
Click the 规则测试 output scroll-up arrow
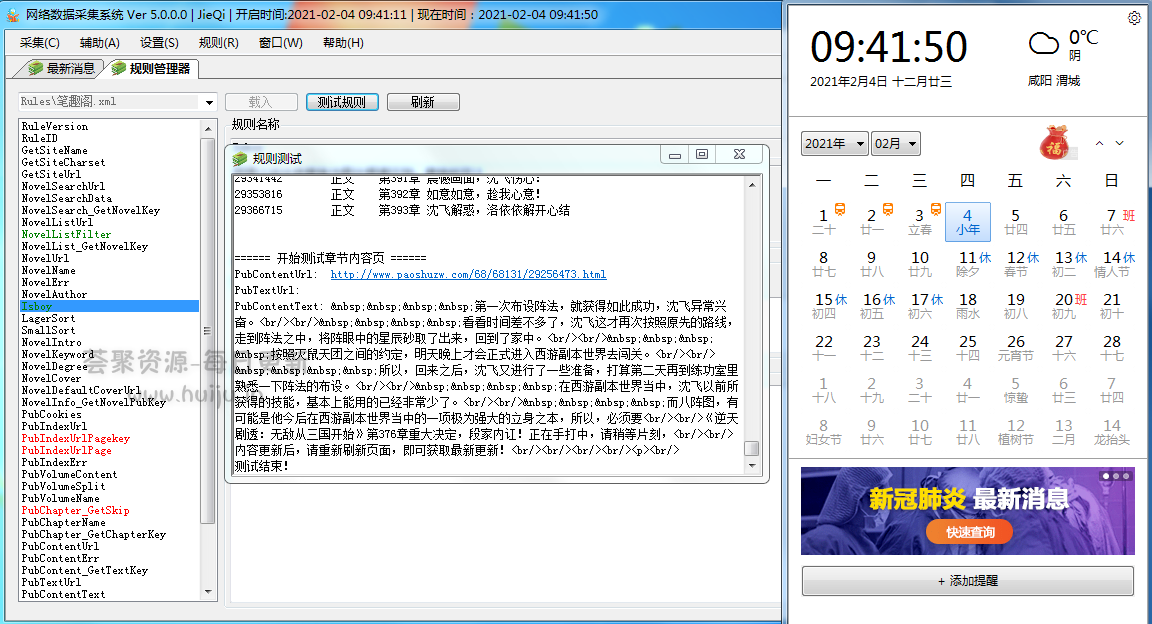tap(752, 185)
